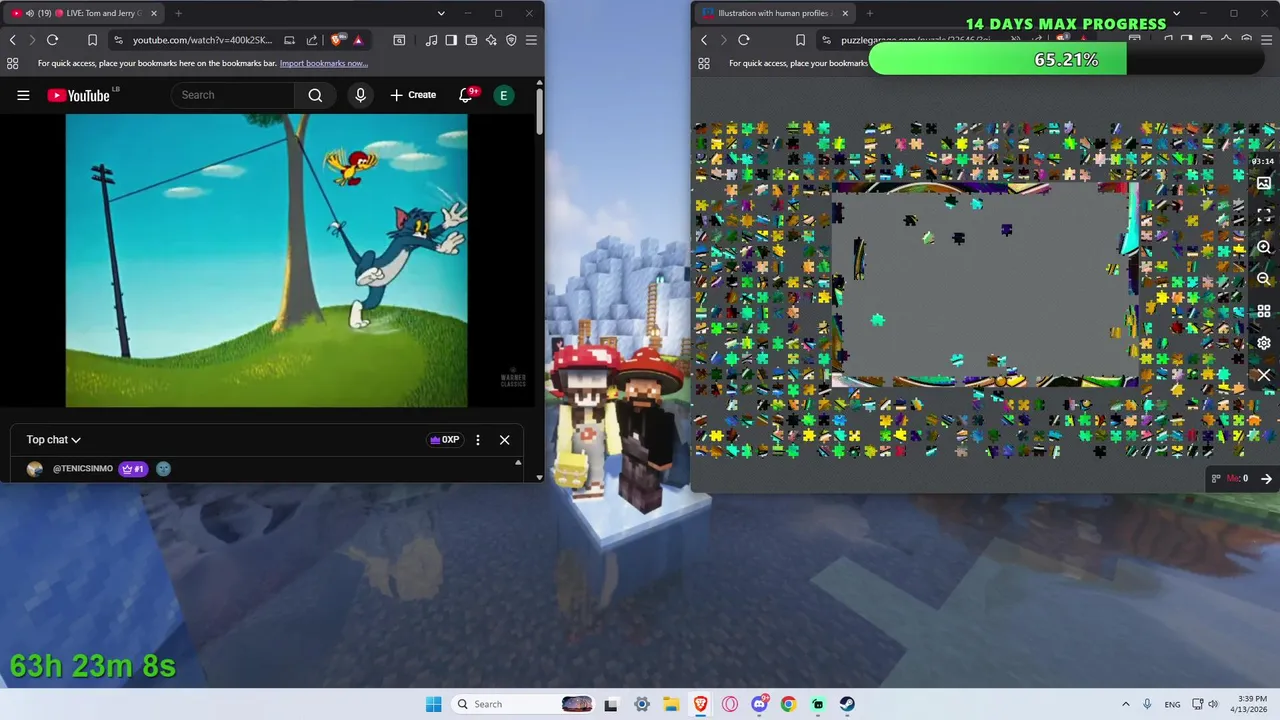Open site settings icon in YouTube address bar
1280x720 pixels.
118,40
